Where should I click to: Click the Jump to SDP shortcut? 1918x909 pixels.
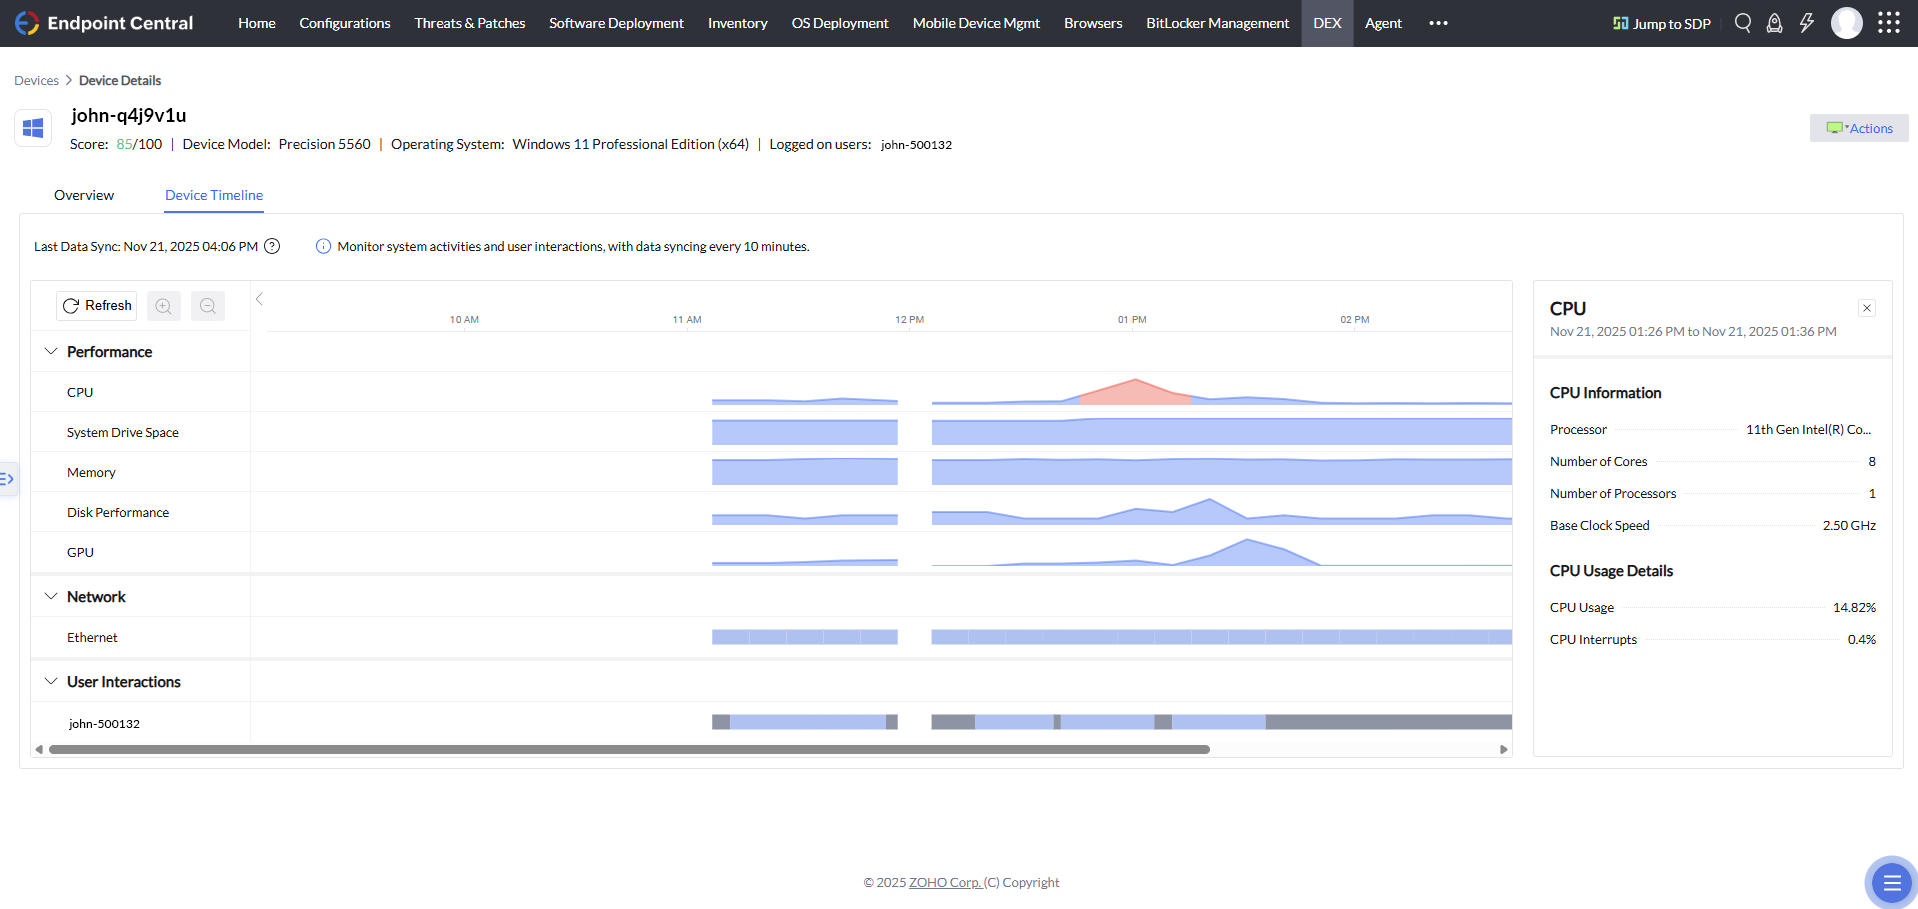point(1662,22)
